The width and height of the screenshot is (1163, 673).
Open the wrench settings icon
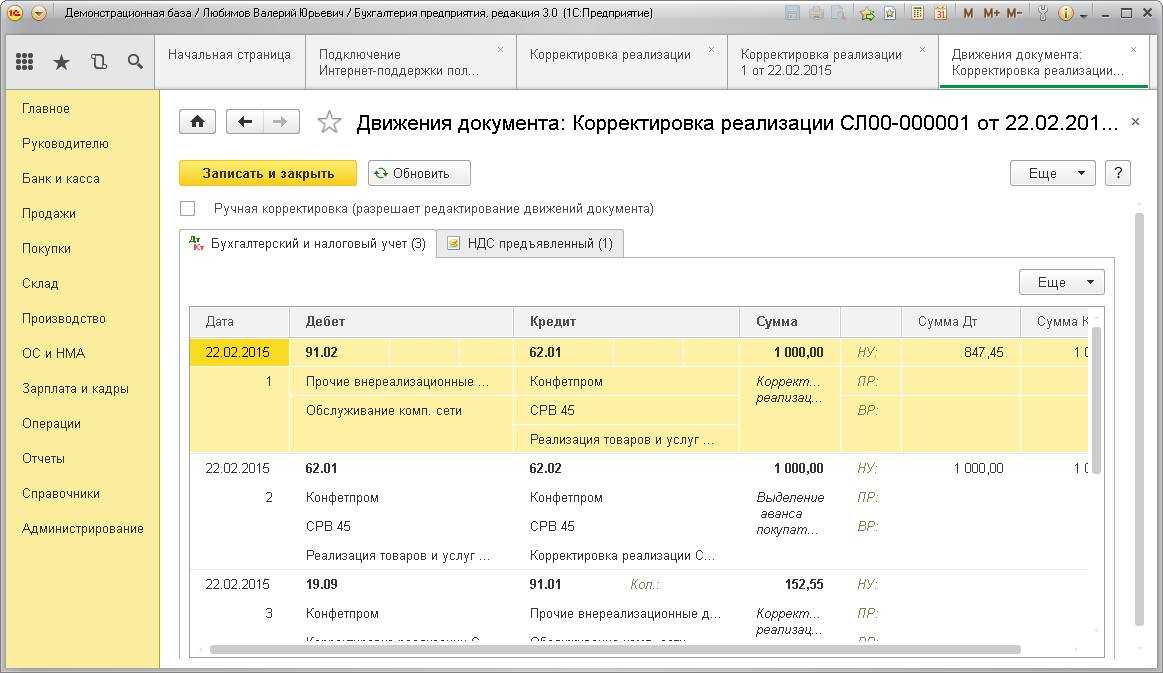1043,14
